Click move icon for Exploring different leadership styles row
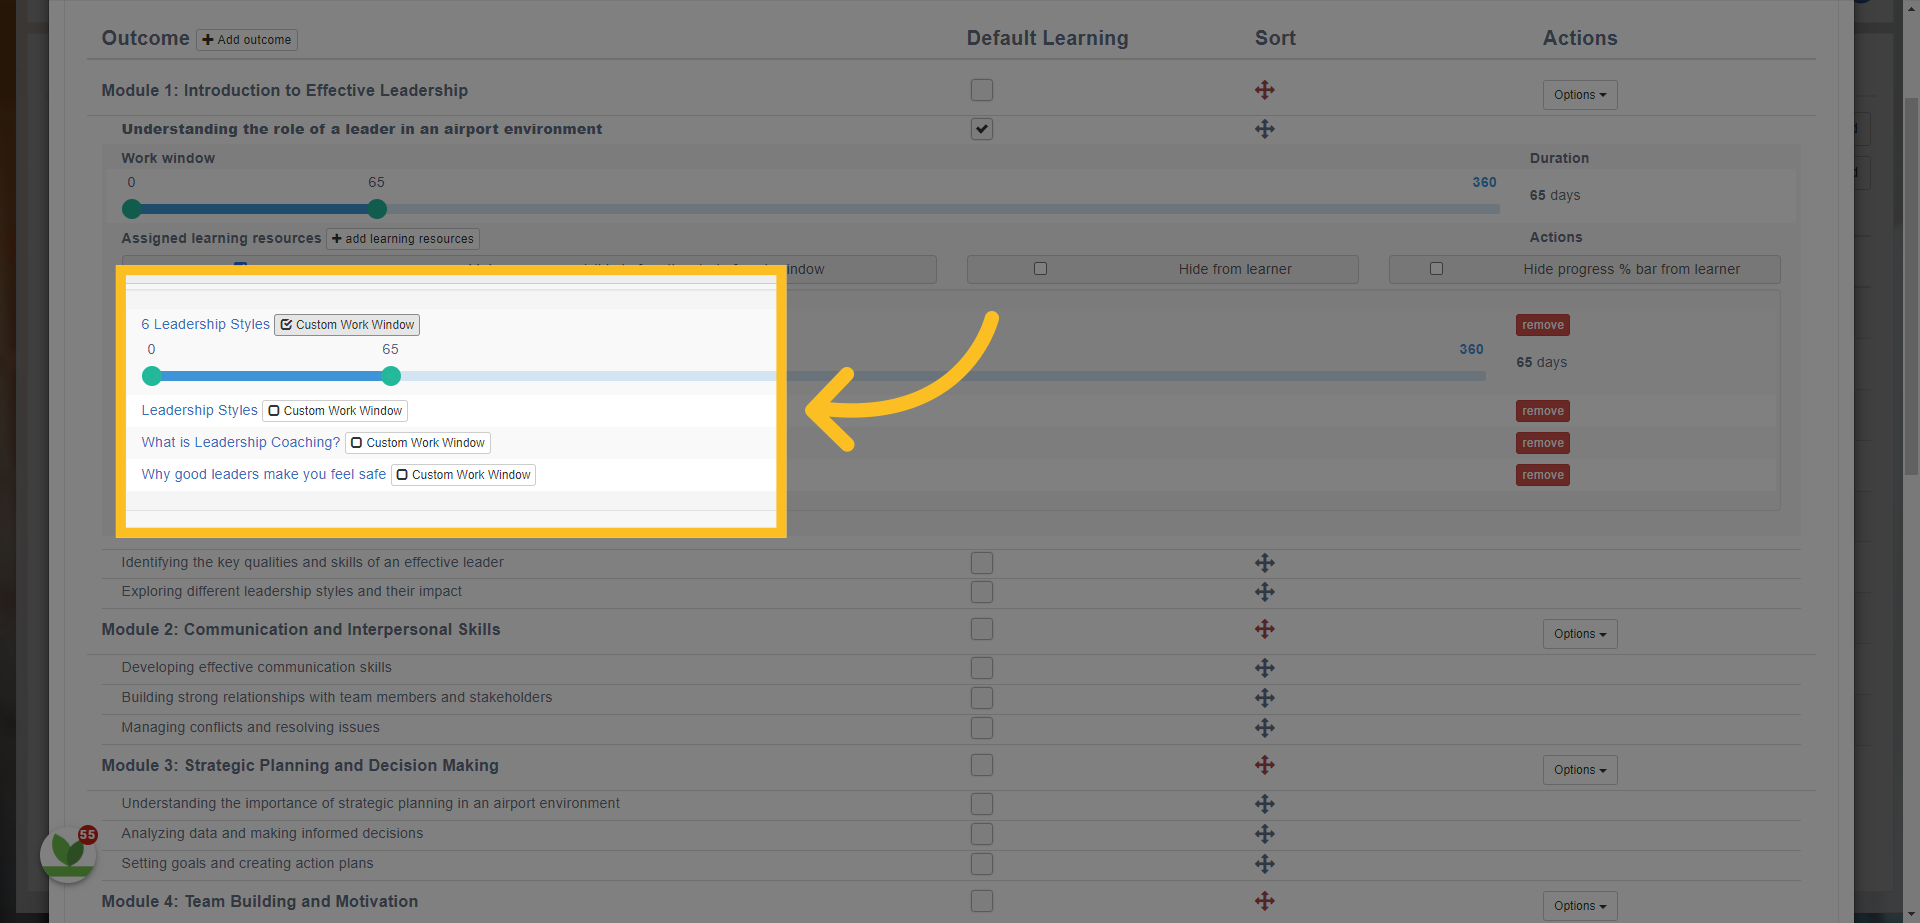Viewport: 1920px width, 923px height. point(1264,592)
